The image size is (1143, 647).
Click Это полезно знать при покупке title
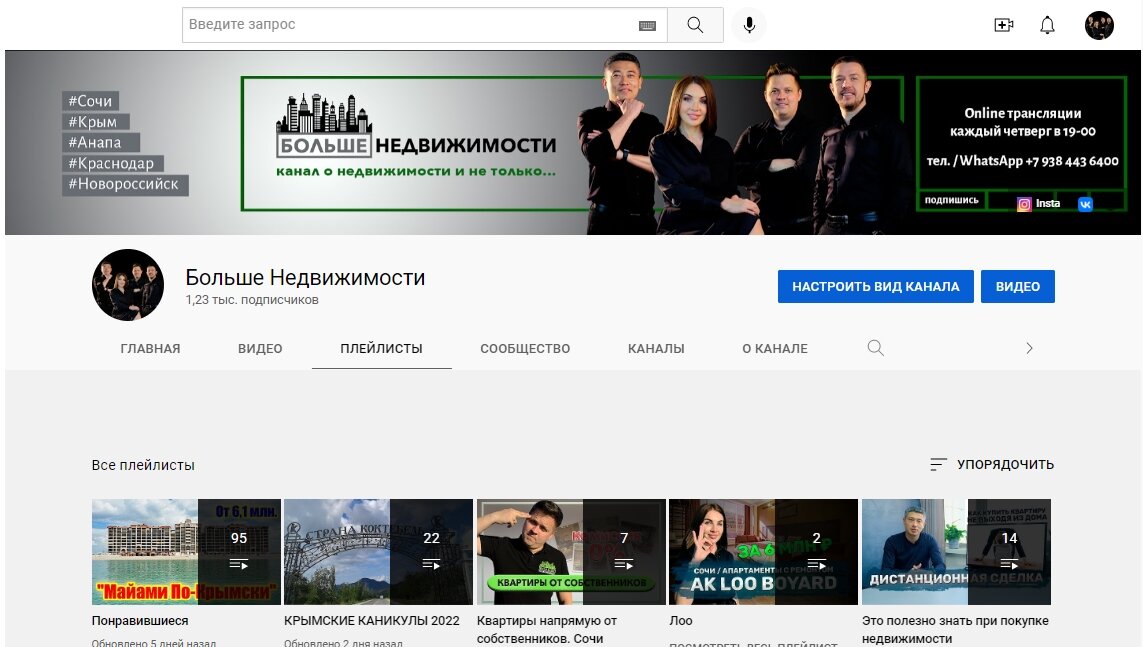point(955,630)
